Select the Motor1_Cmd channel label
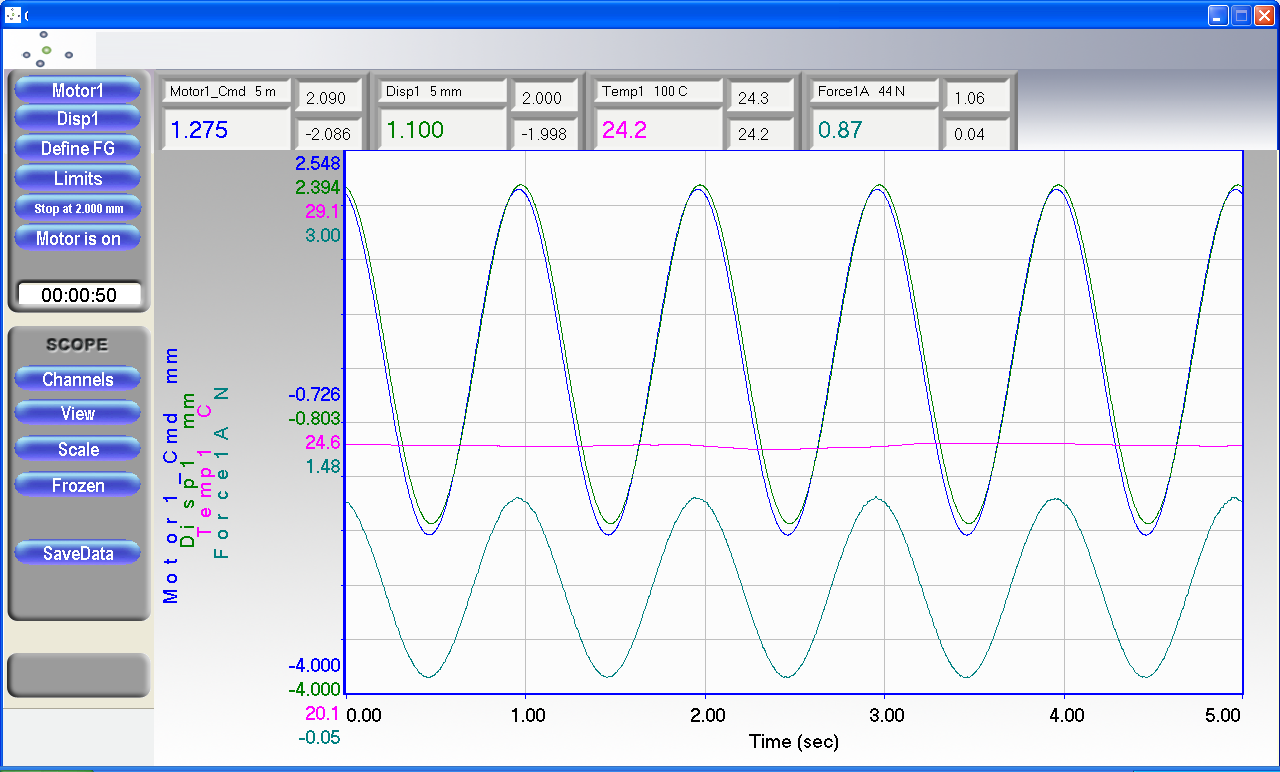The image size is (1280, 772). (x=226, y=92)
